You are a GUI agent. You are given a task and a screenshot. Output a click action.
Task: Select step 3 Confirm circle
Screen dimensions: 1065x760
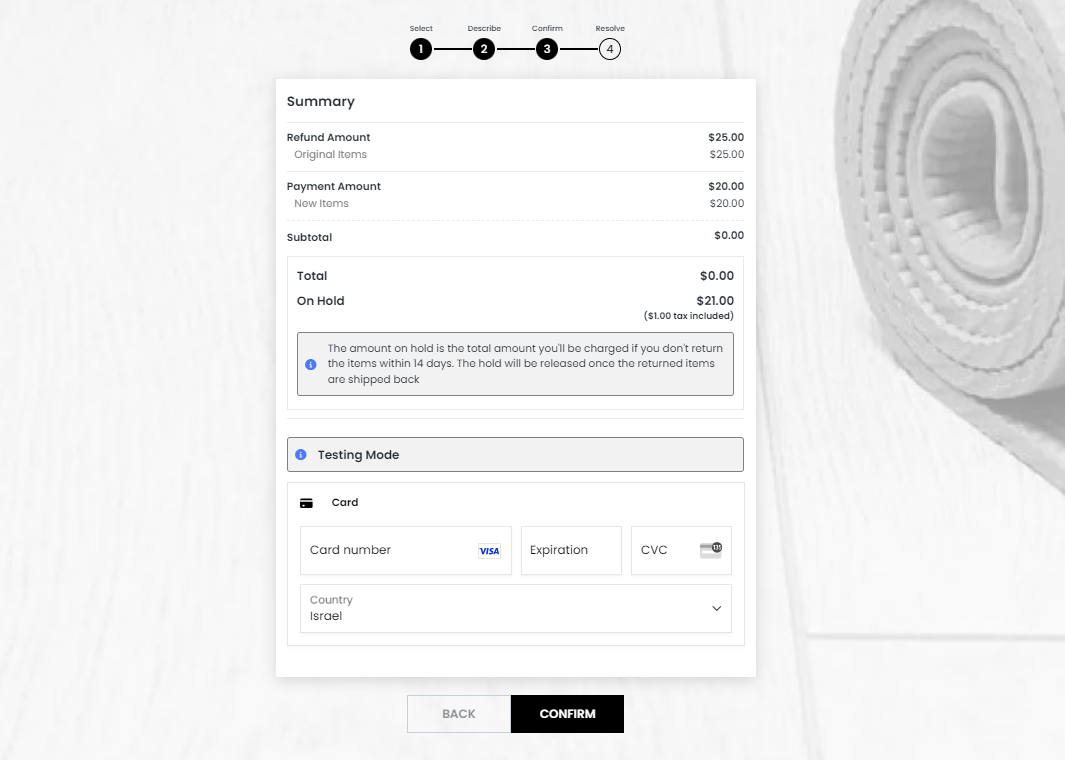coord(547,48)
